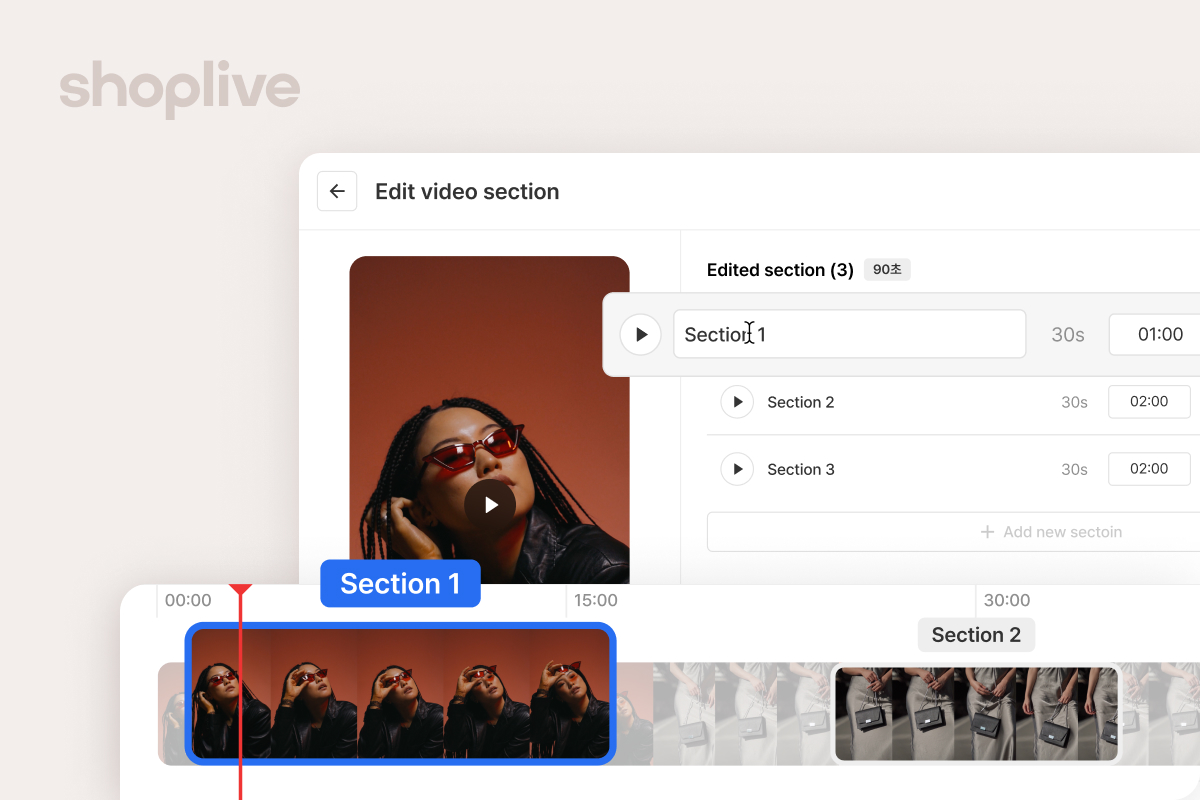Edit the 02:00 time field of Section 3

point(1149,468)
